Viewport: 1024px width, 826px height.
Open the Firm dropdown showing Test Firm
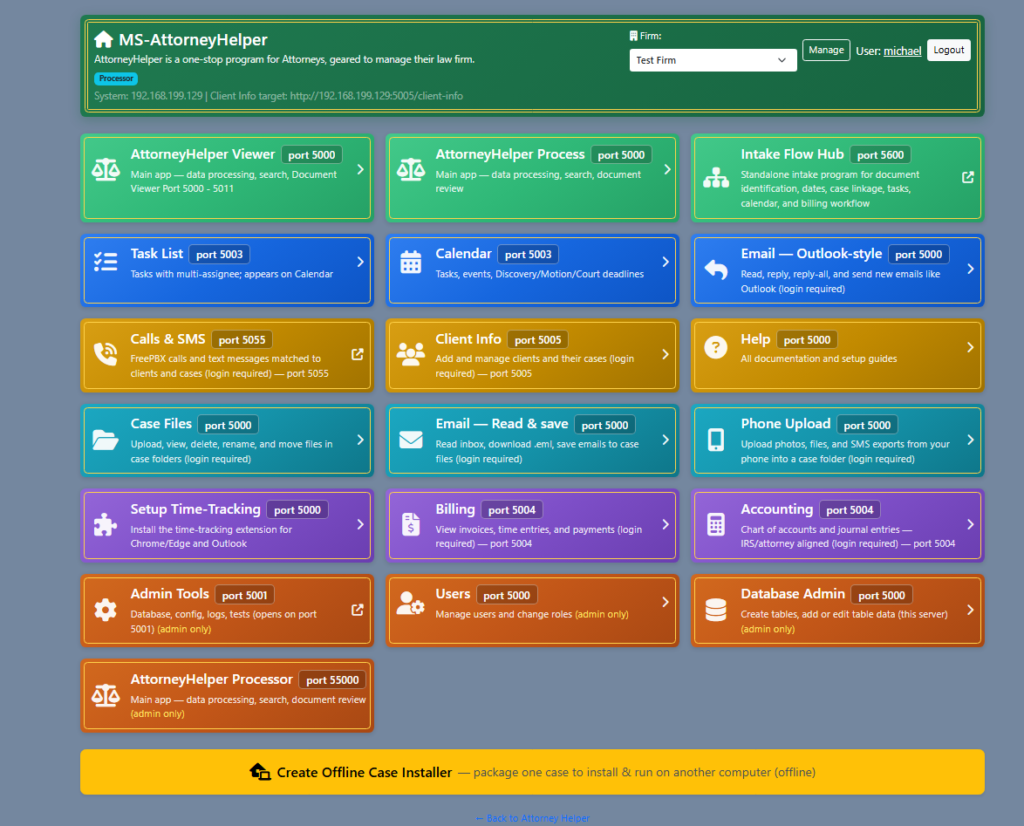pyautogui.click(x=712, y=60)
